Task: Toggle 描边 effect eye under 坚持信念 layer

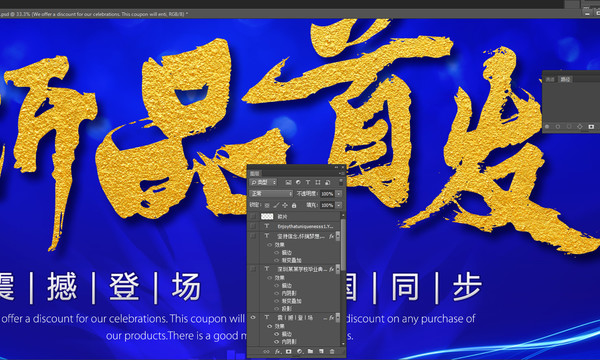Action: (277, 252)
